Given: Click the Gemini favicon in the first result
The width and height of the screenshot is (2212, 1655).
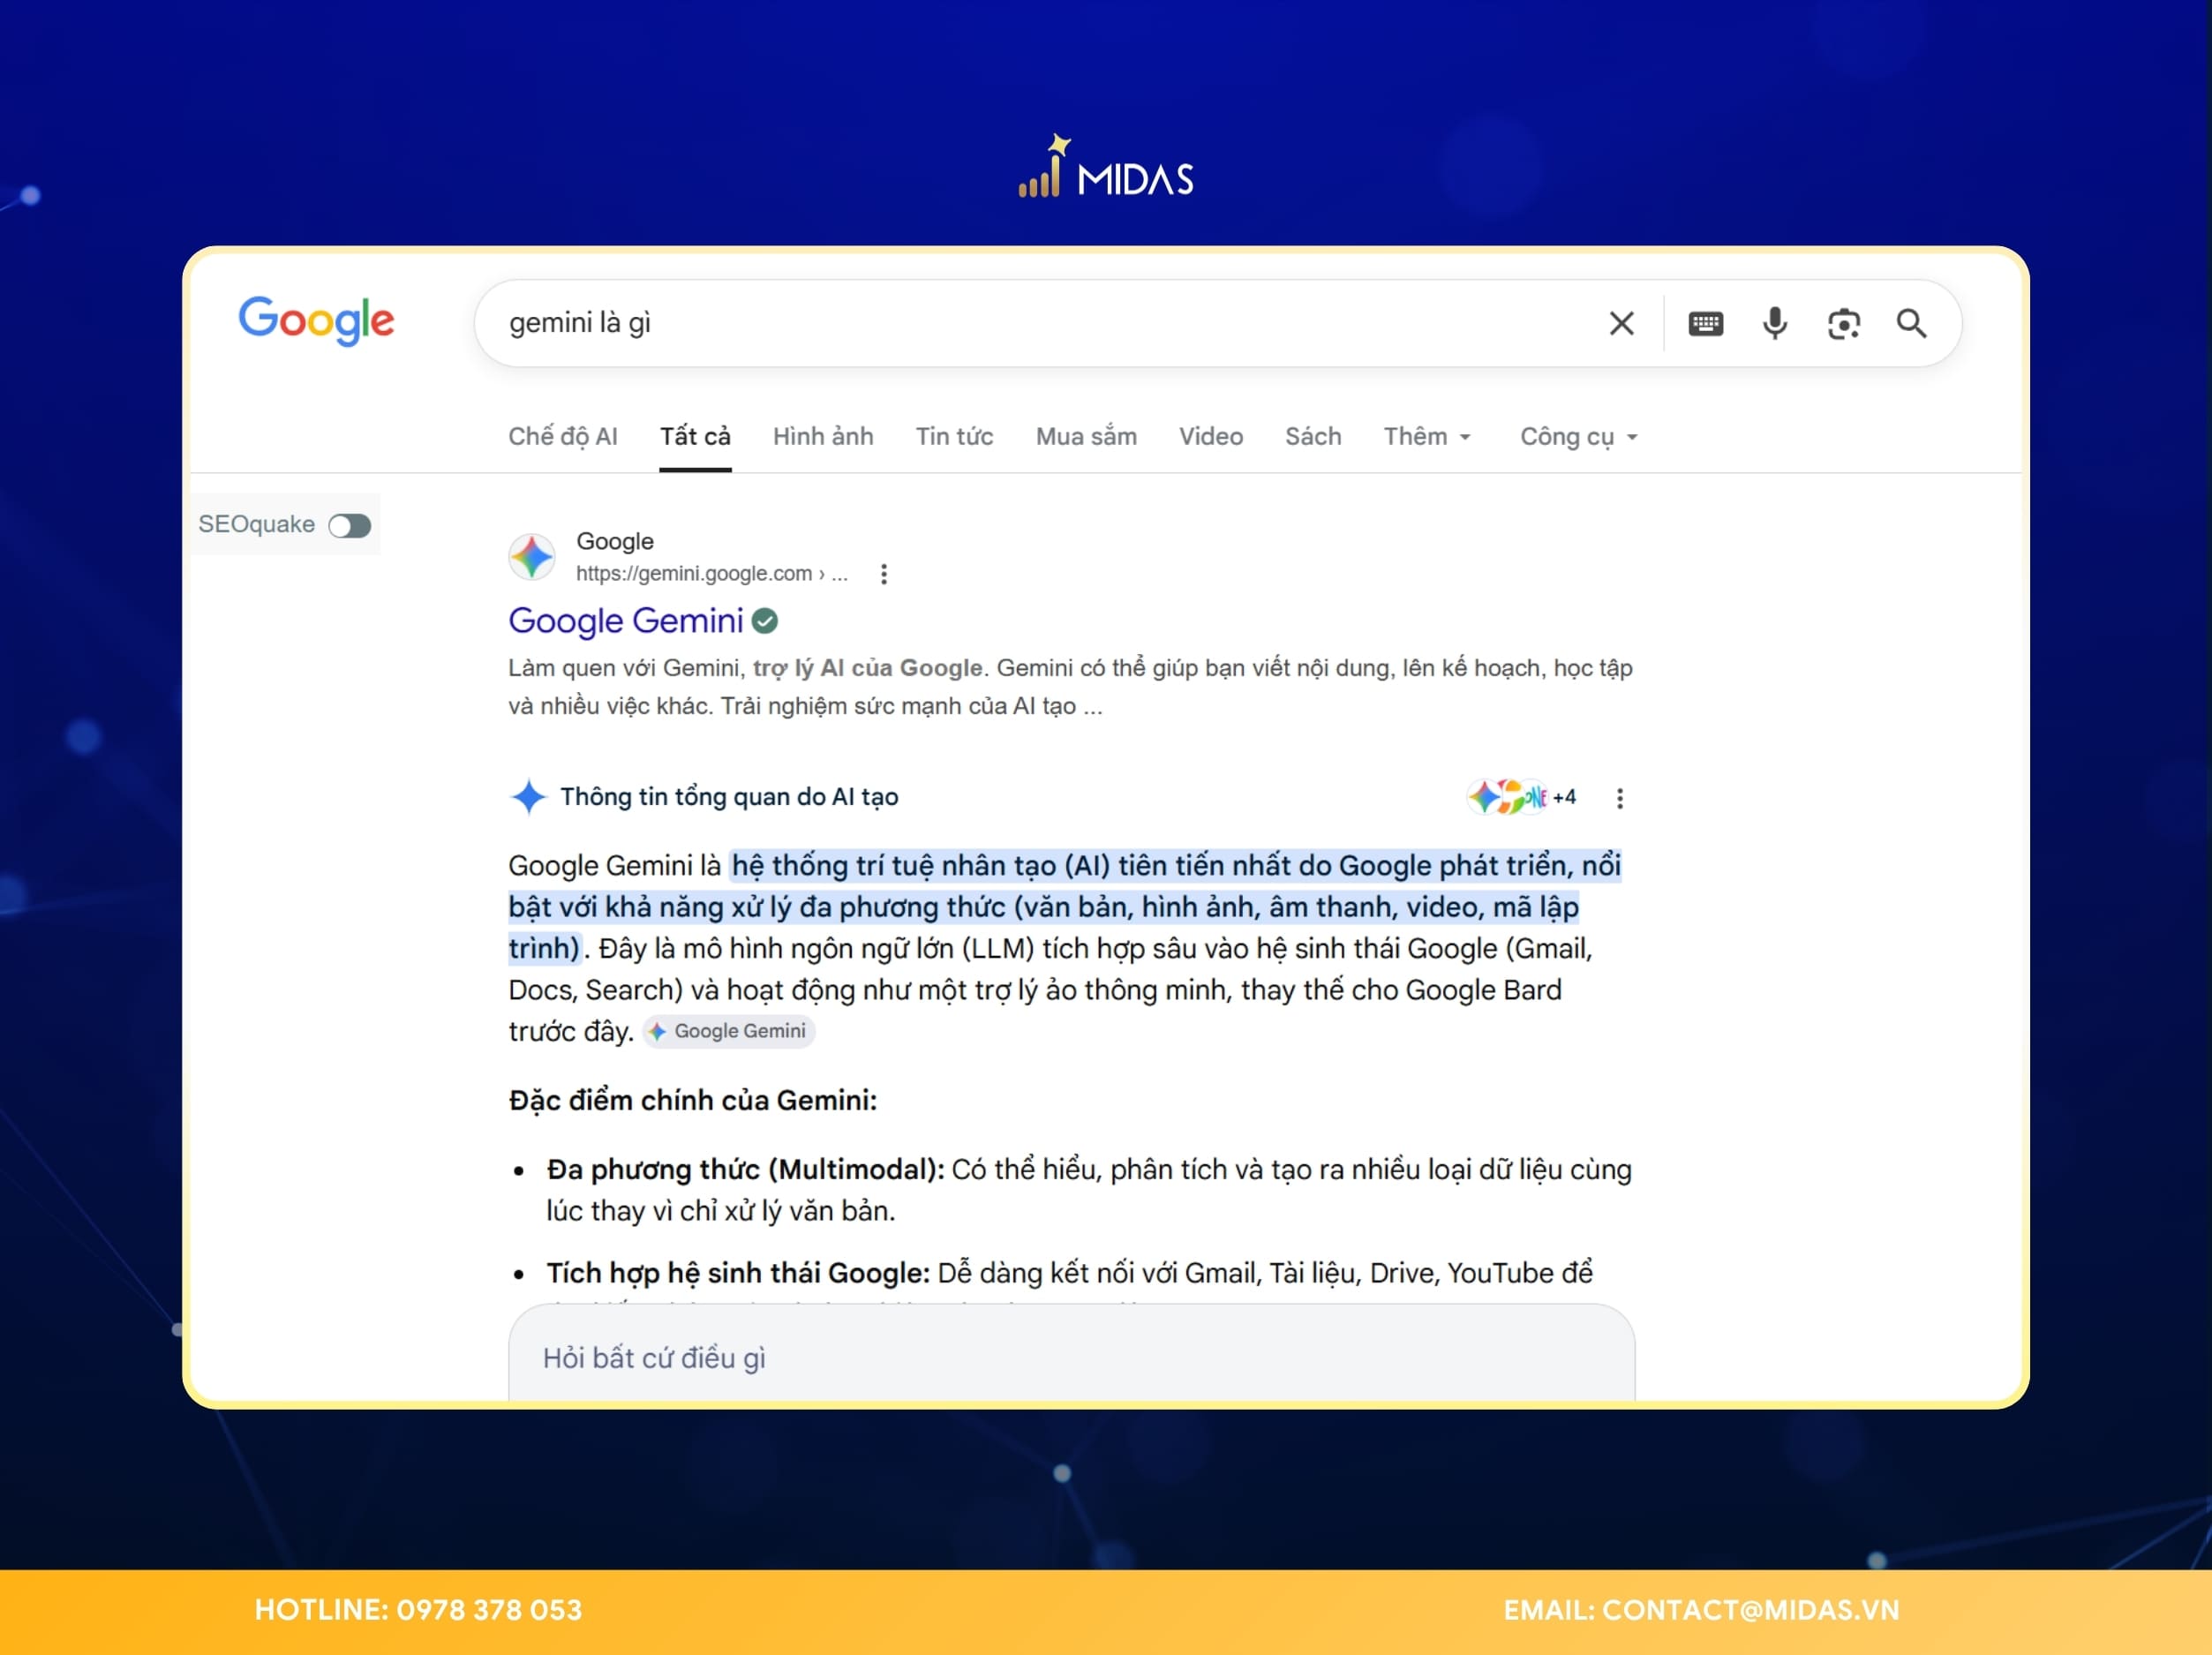Looking at the screenshot, I should [531, 556].
